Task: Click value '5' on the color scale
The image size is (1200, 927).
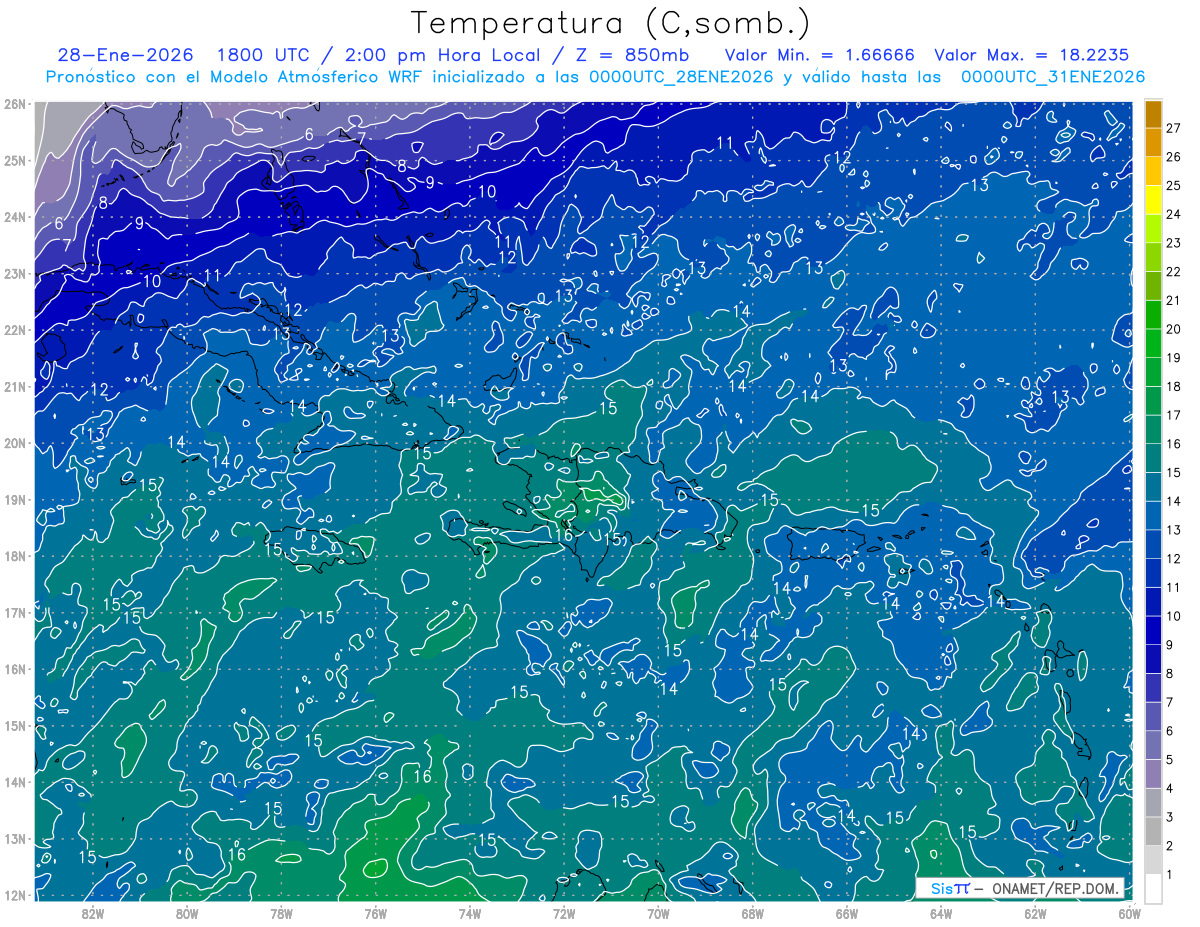Action: 1170,759
